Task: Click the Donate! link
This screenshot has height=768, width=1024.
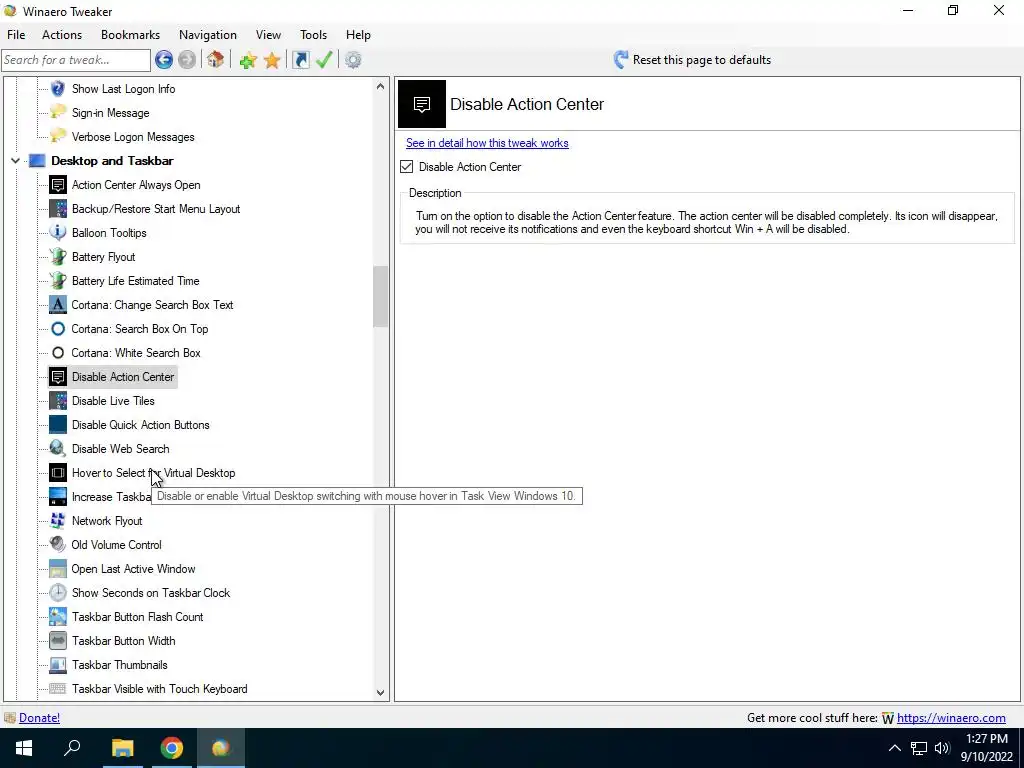Action: (x=39, y=718)
